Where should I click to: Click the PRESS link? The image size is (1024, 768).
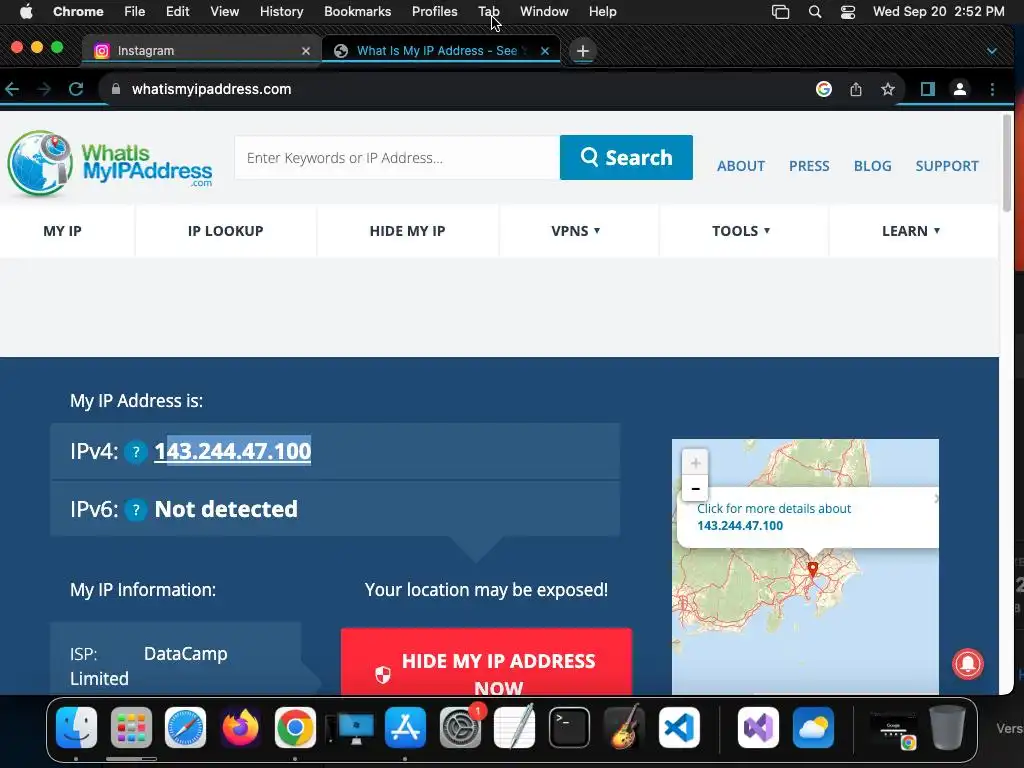coord(808,166)
